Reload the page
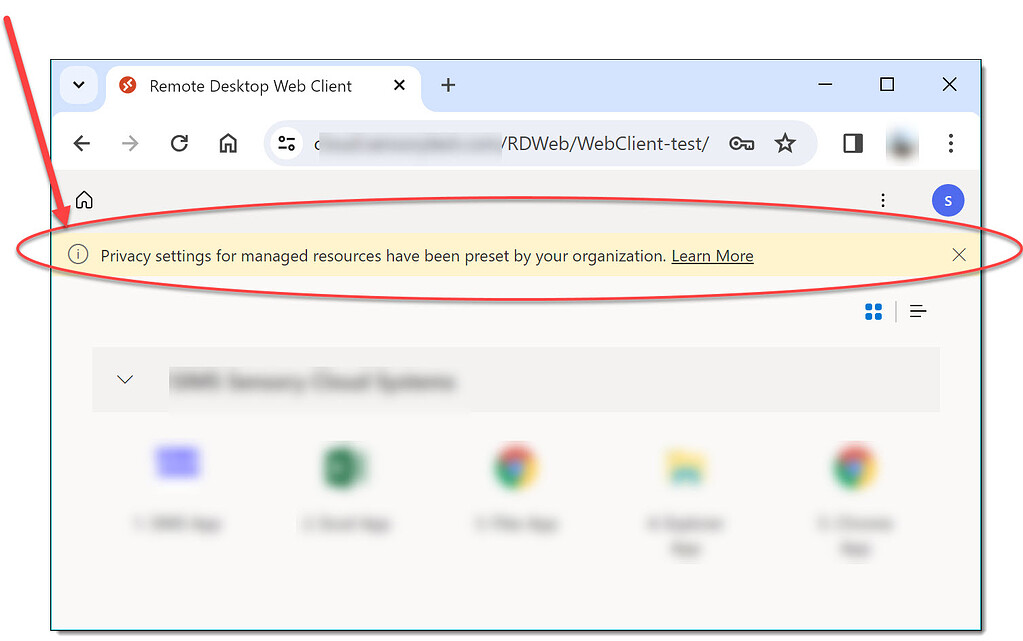1023x641 pixels. tap(179, 143)
